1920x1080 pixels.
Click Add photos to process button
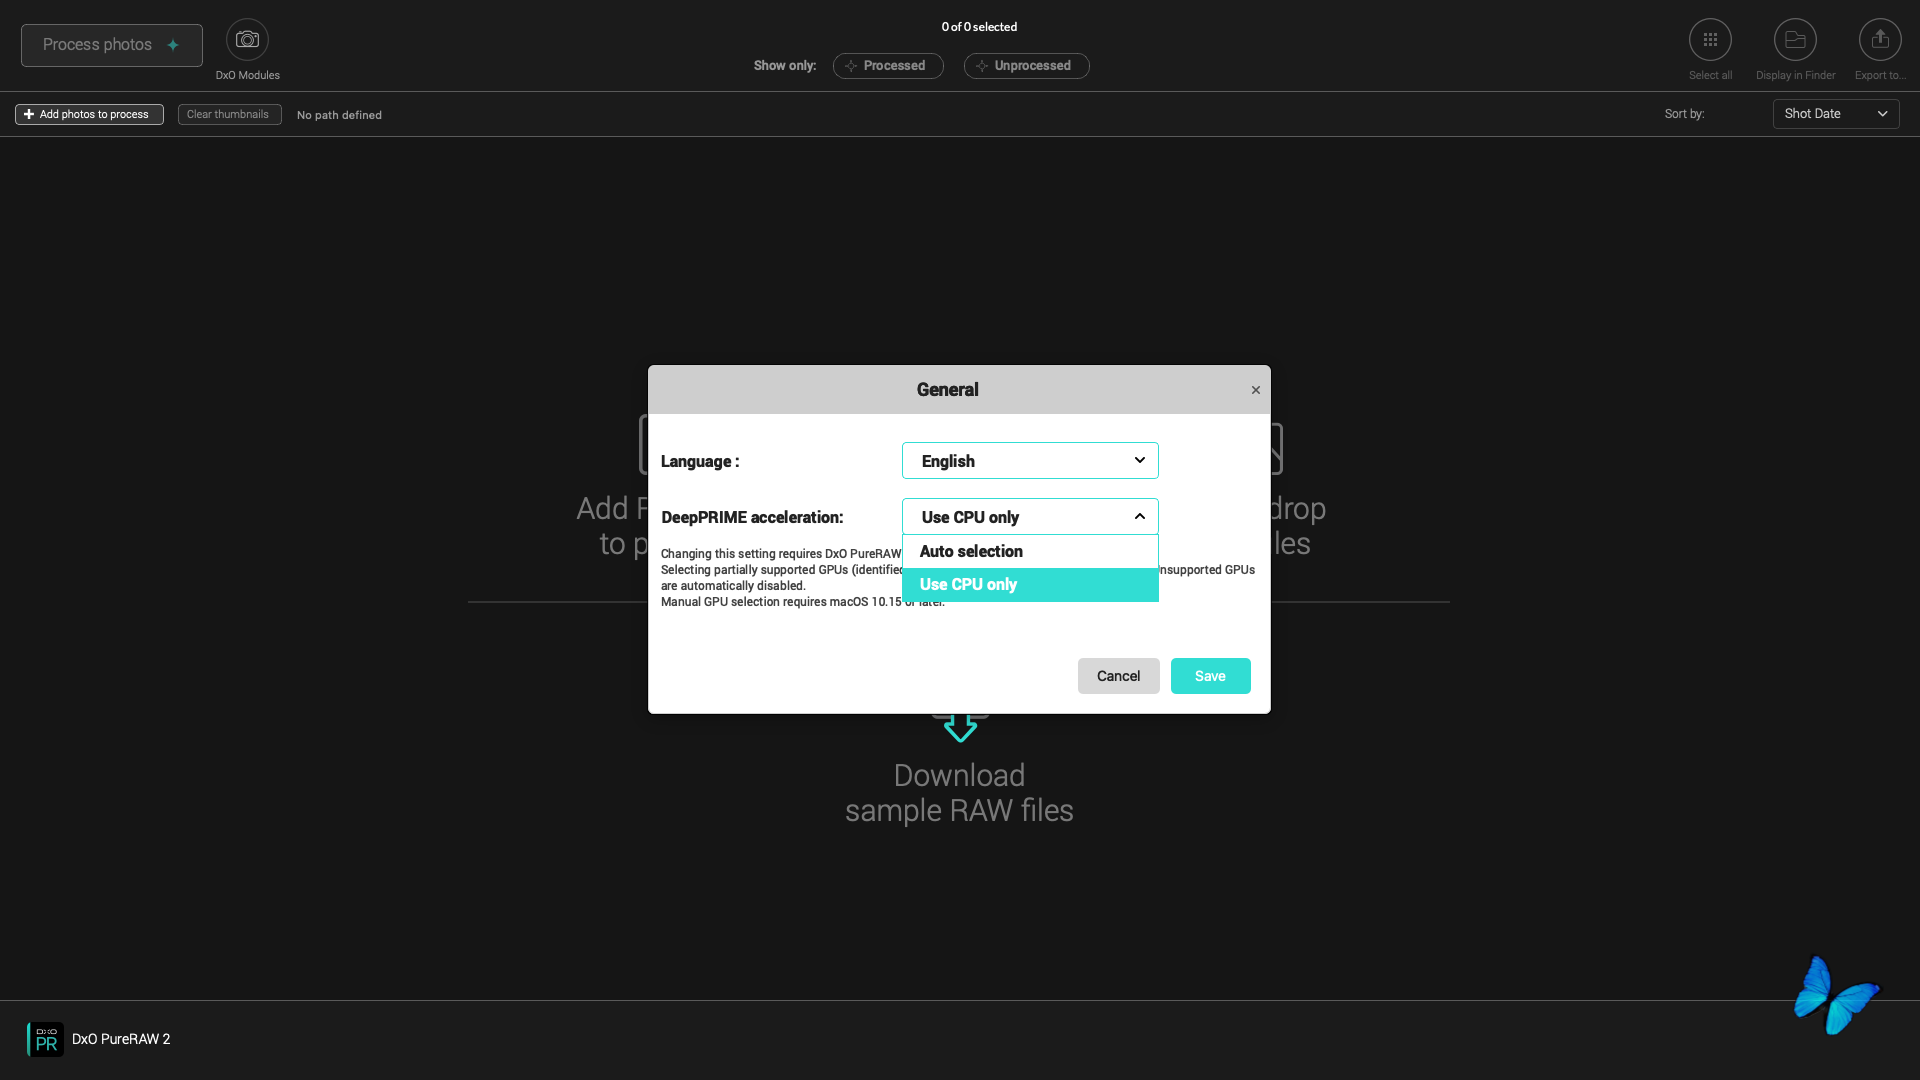coord(89,115)
